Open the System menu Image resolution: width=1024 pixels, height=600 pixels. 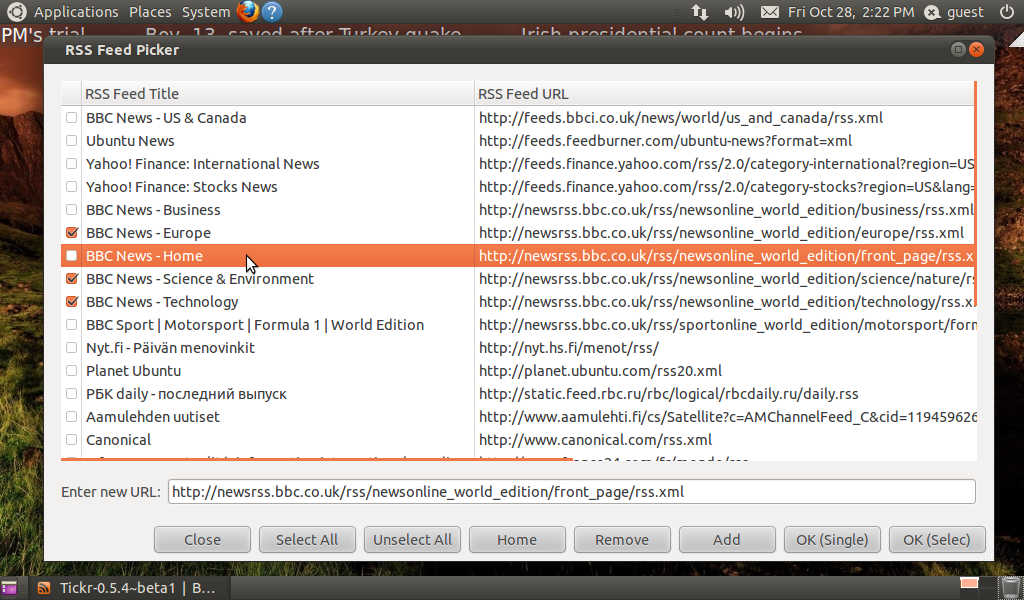click(206, 12)
